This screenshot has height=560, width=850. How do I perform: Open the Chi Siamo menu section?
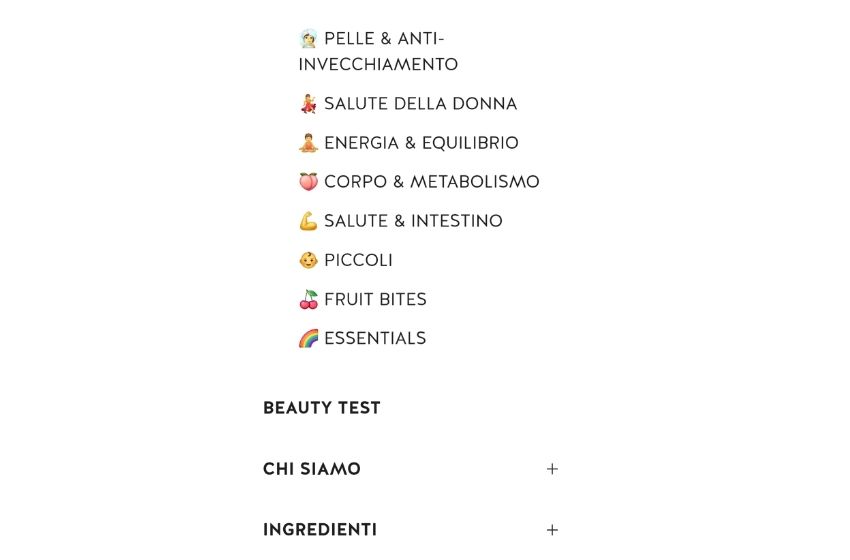click(312, 469)
